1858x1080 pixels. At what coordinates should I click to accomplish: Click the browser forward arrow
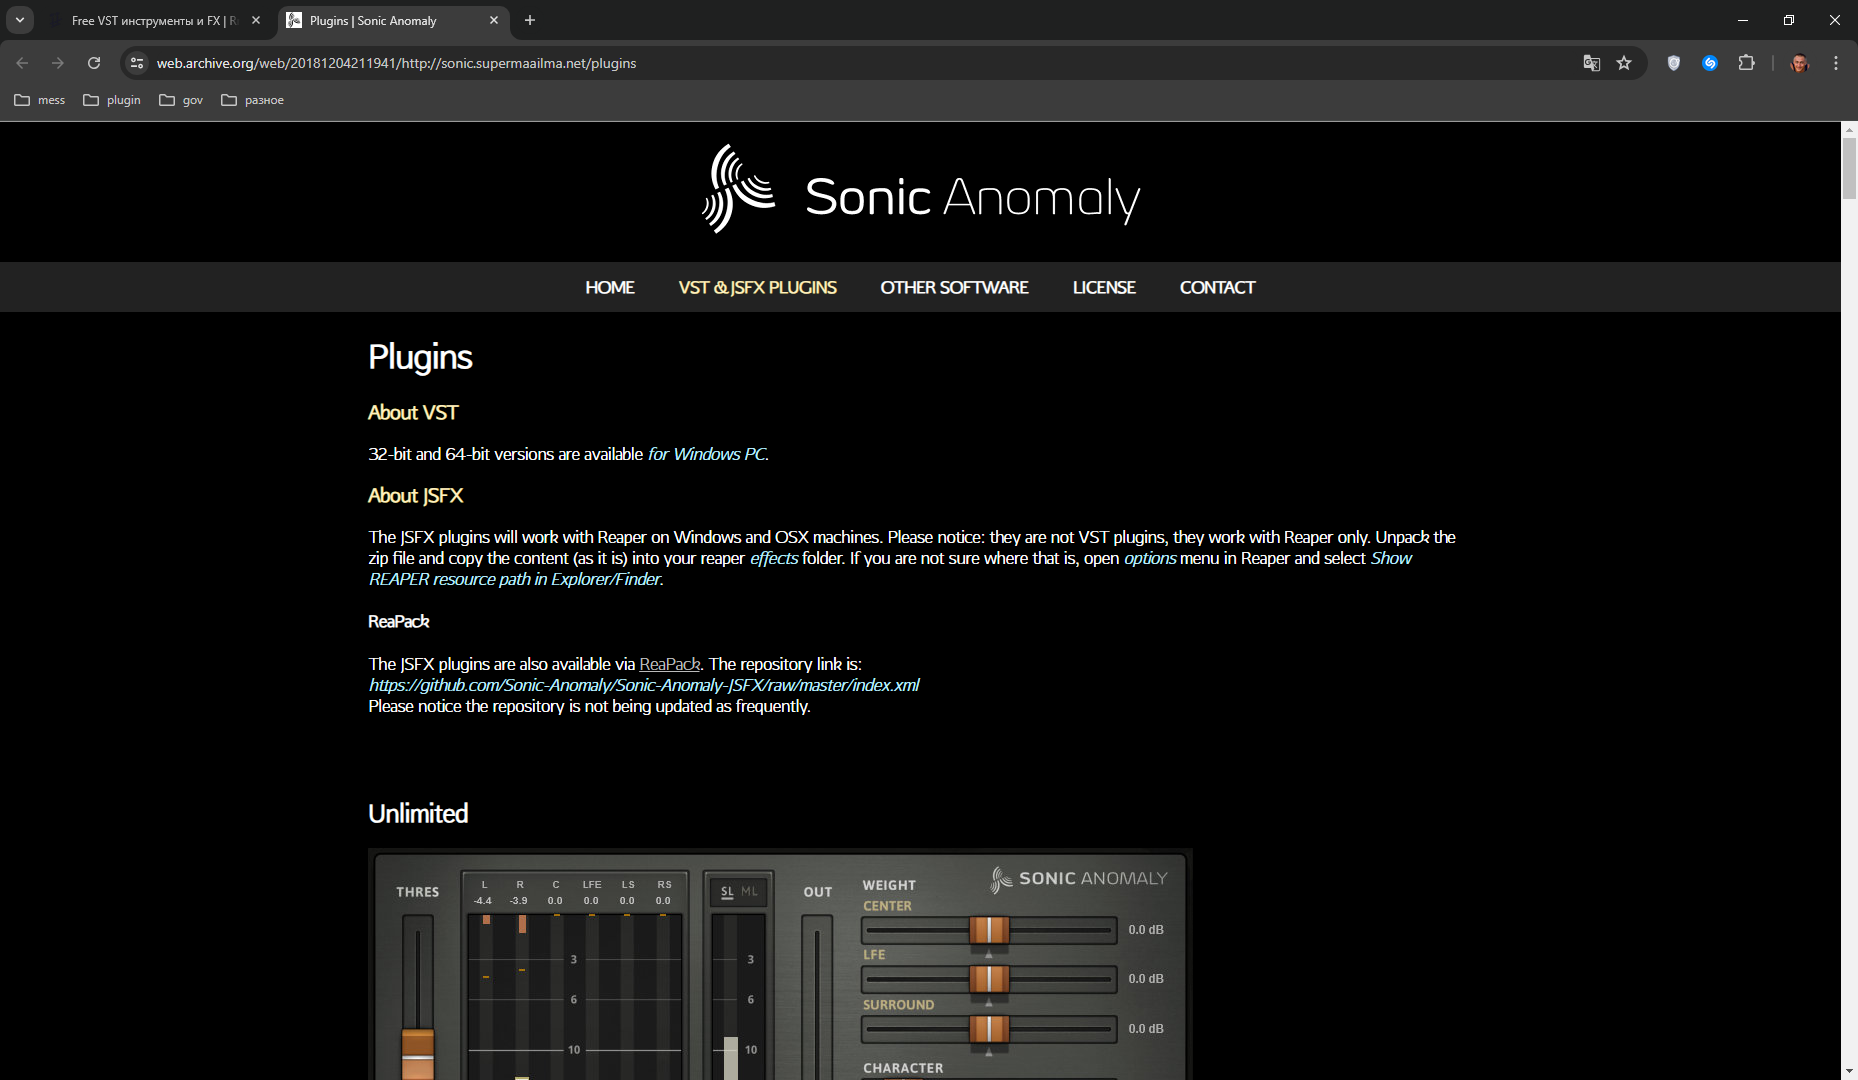58,63
